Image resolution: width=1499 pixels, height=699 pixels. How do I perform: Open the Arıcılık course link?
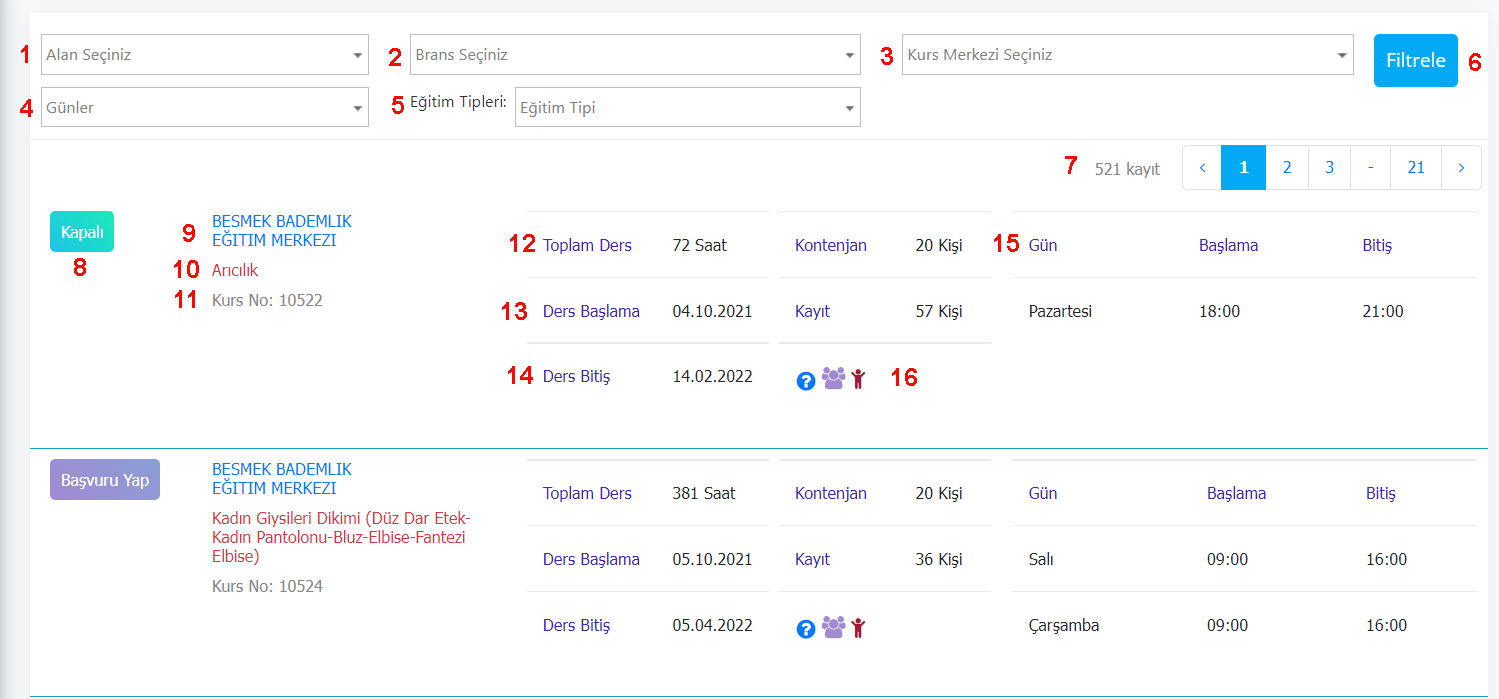point(235,270)
